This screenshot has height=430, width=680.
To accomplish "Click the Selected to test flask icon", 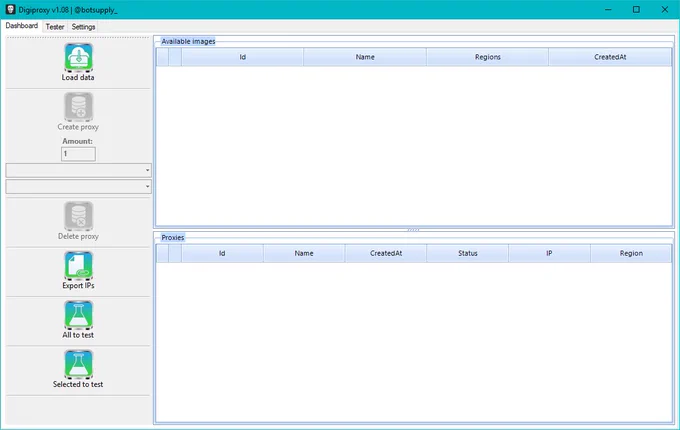I will (78, 364).
